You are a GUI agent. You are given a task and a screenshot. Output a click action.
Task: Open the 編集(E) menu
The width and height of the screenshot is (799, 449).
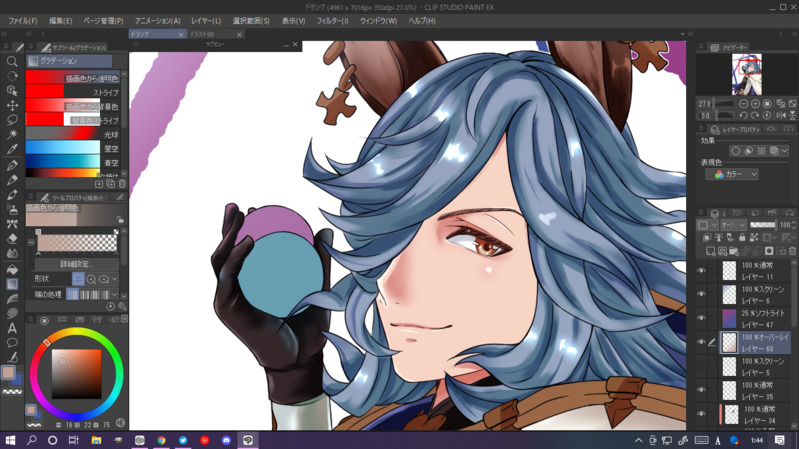click(x=60, y=21)
